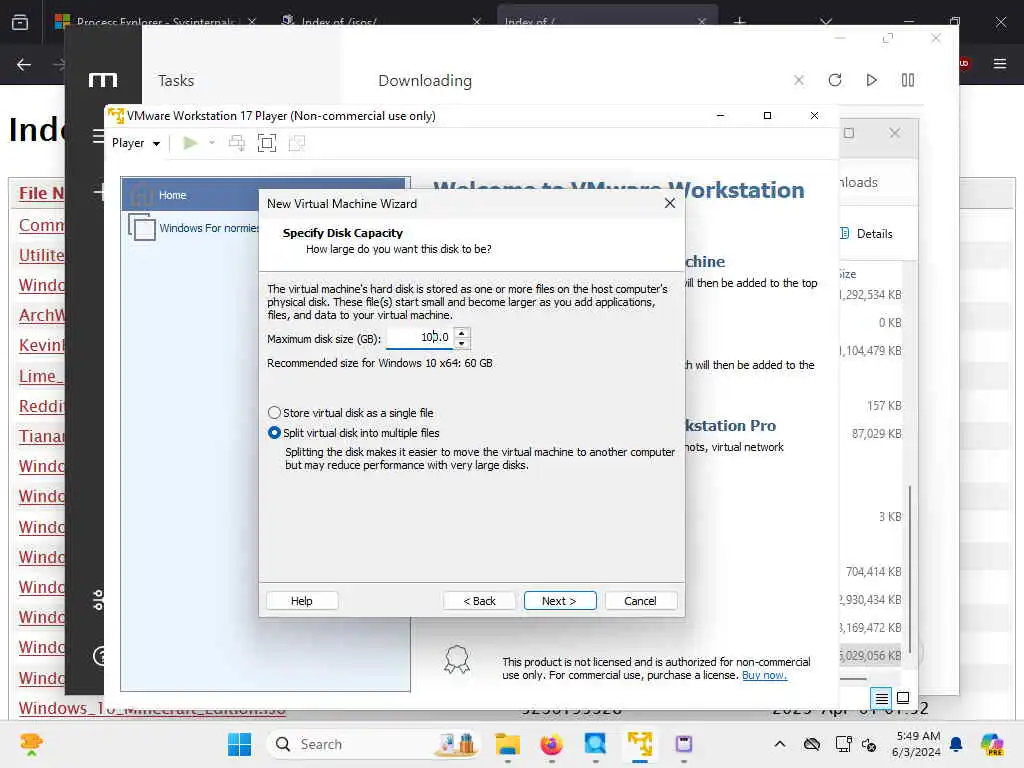1024x768 pixels.
Task: Click the VMware Player taskbar icon
Action: 640,744
